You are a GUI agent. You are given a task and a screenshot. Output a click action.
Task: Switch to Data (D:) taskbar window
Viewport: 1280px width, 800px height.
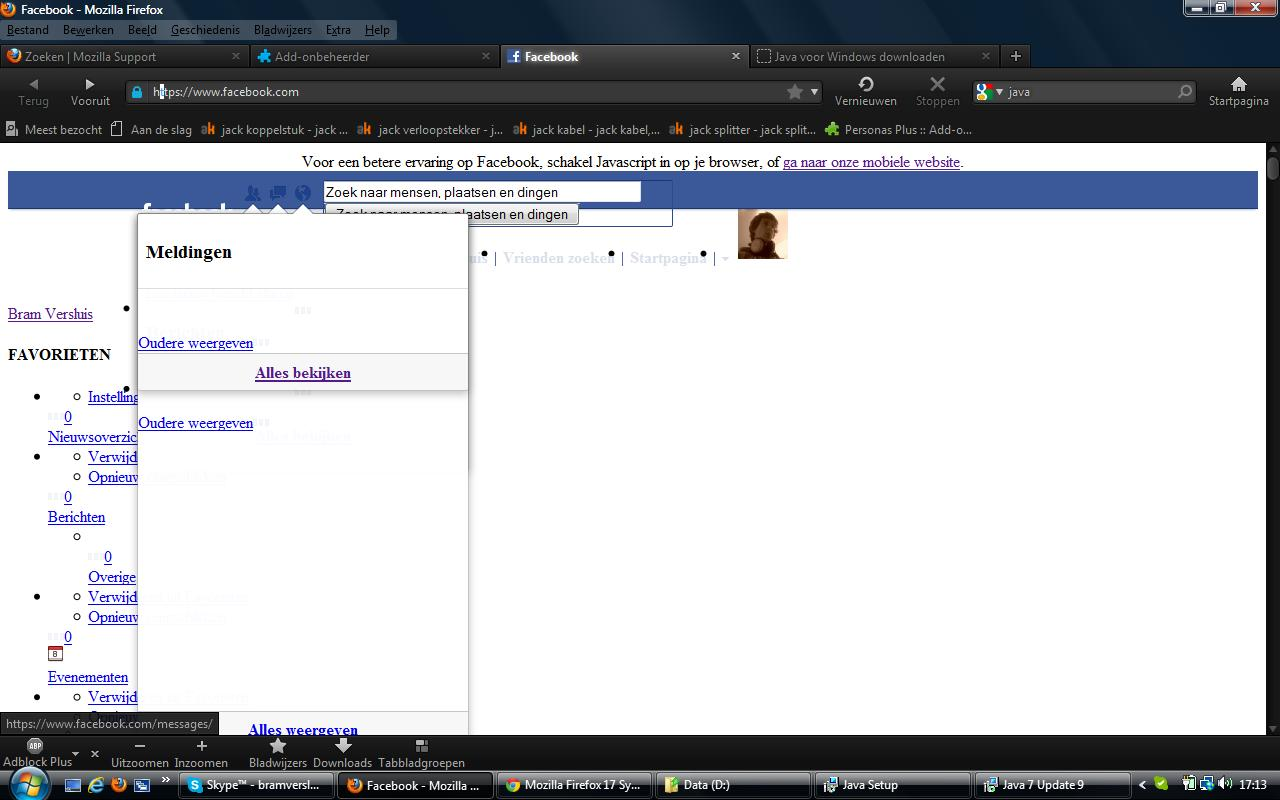pos(732,785)
